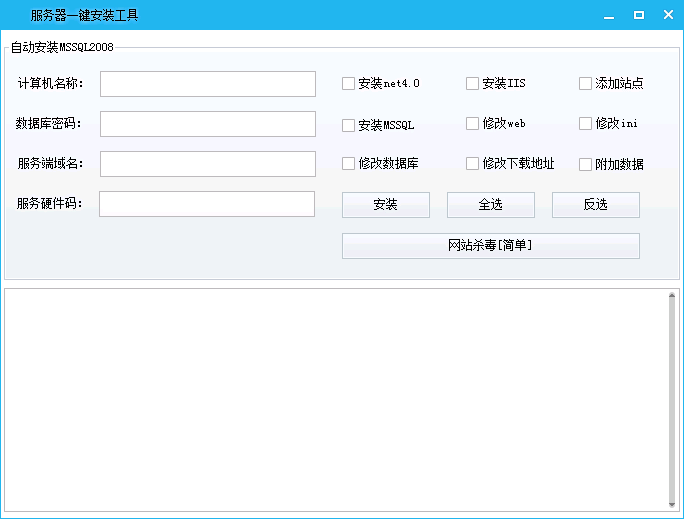Toggle the 修改web checkbox
The width and height of the screenshot is (684, 519).
click(x=473, y=124)
